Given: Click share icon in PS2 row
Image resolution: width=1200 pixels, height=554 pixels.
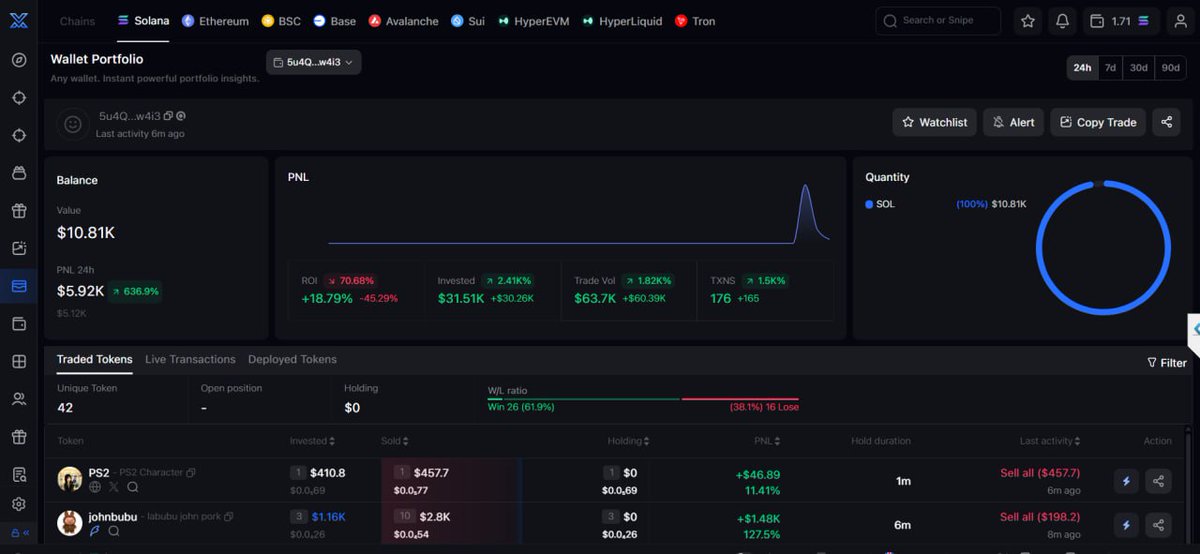Looking at the screenshot, I should click(x=1158, y=481).
